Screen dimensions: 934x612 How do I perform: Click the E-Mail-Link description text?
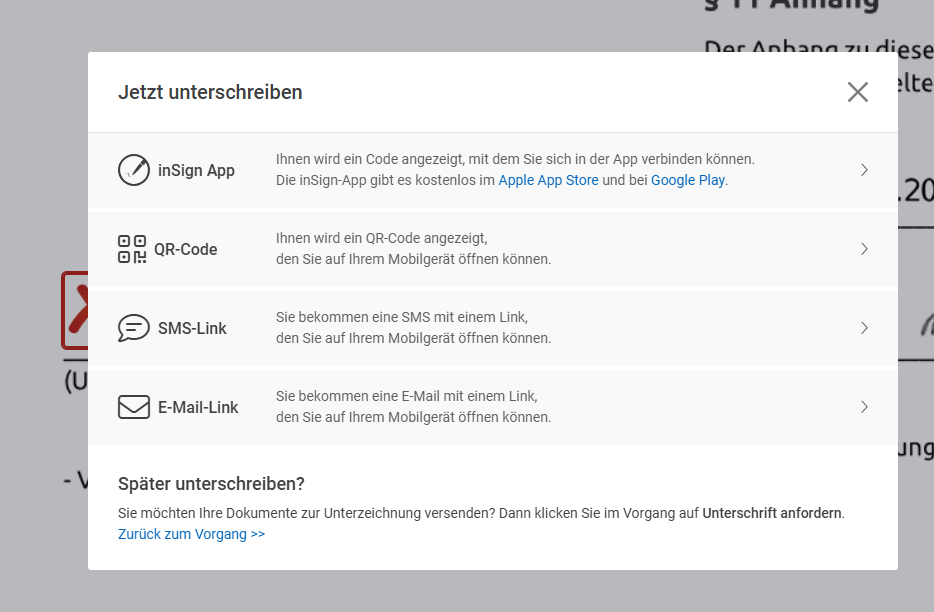413,407
